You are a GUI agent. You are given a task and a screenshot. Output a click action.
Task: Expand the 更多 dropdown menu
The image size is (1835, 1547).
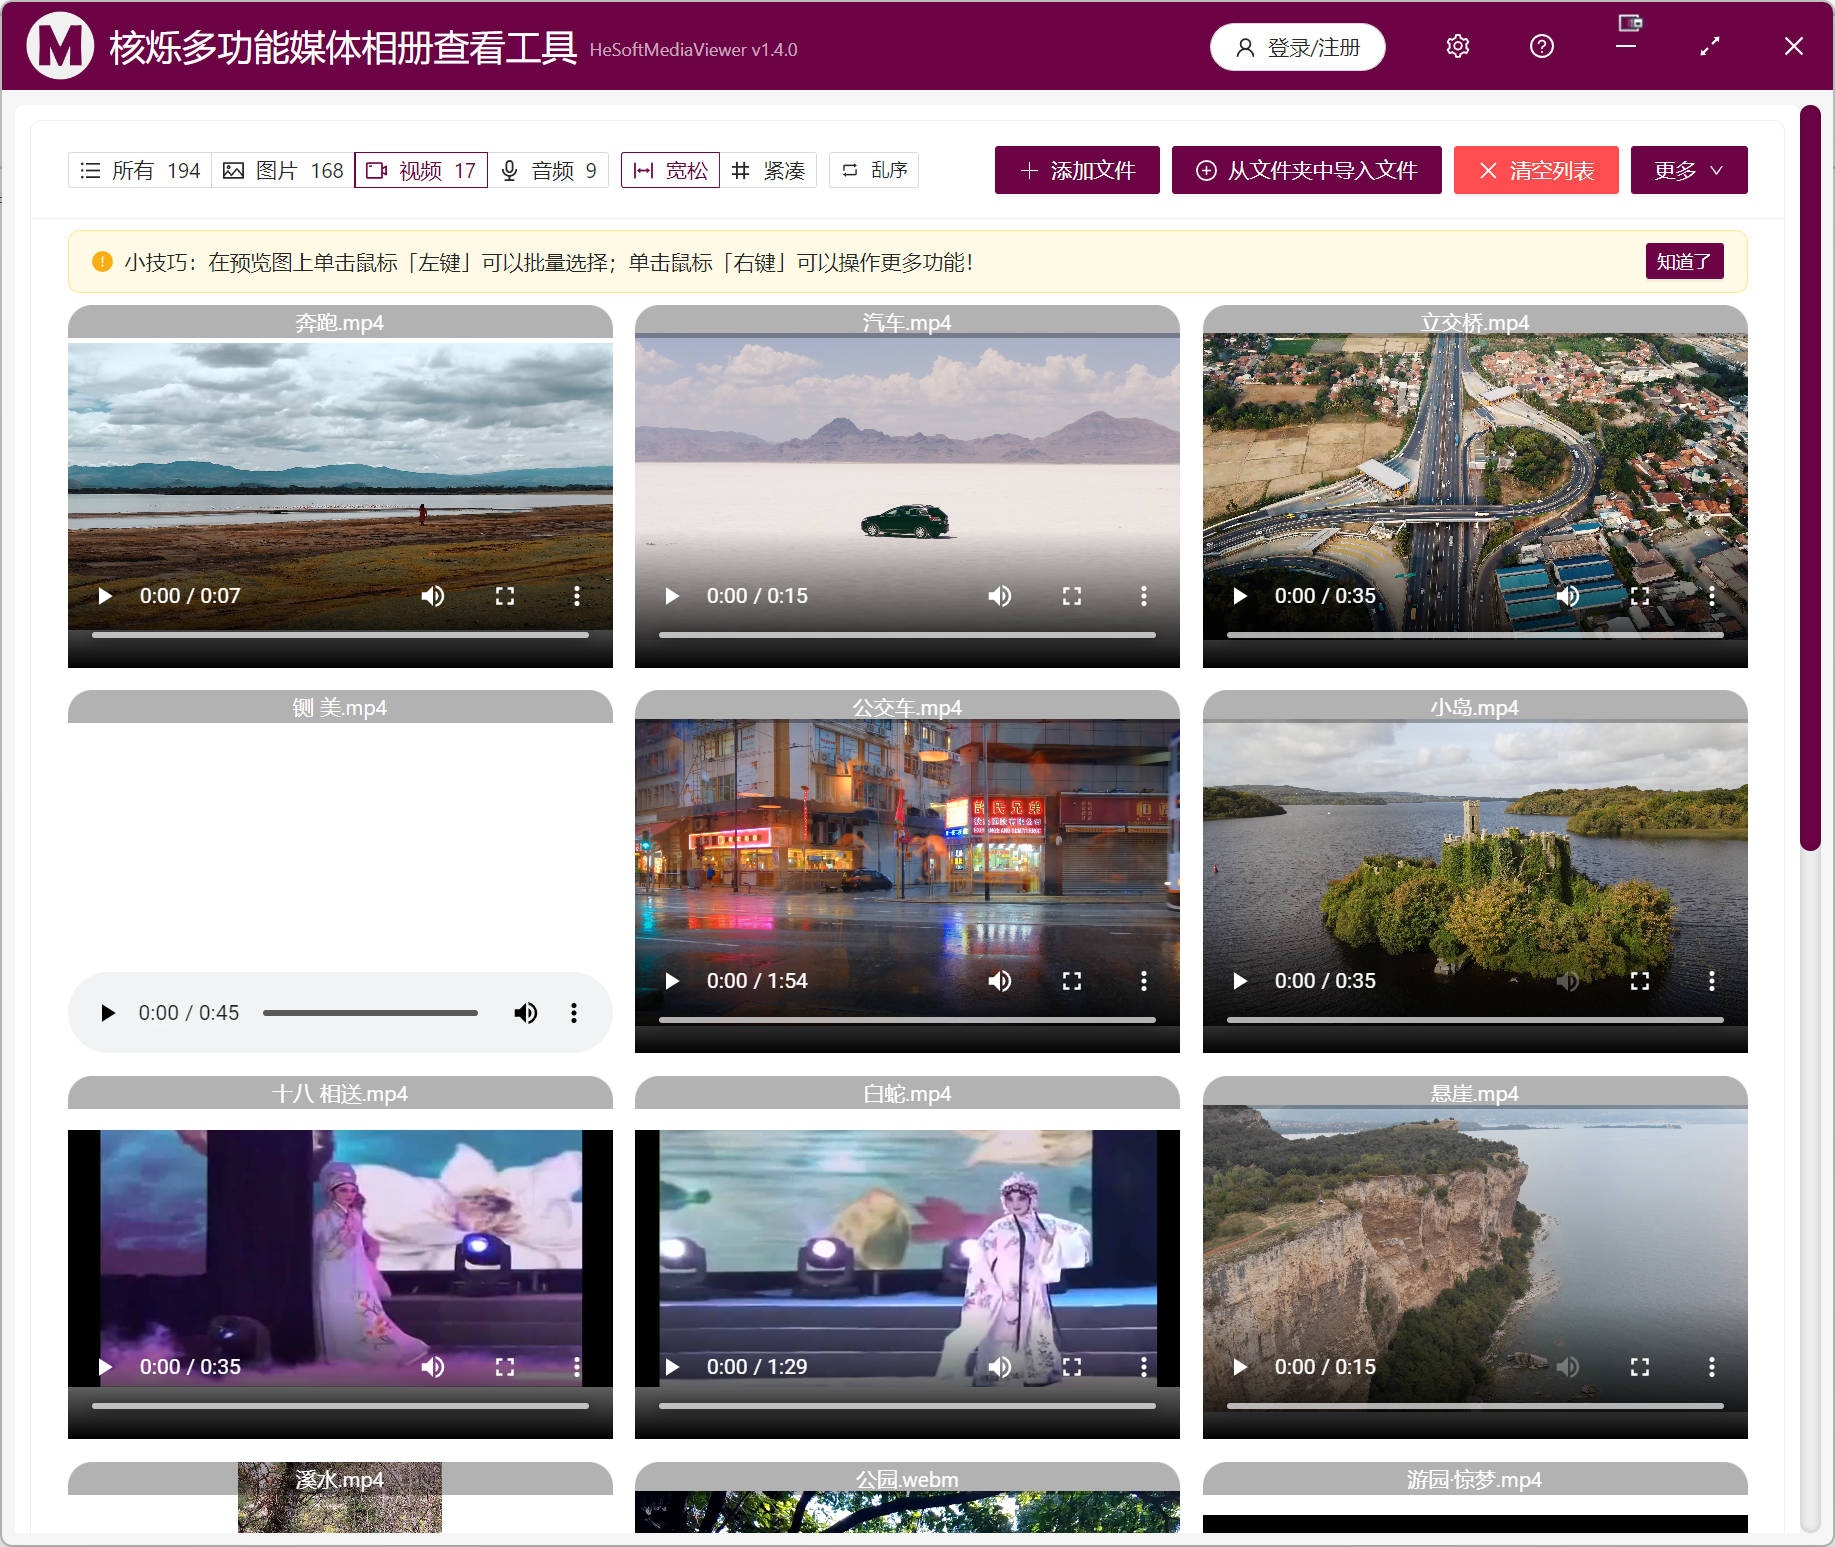[1688, 170]
